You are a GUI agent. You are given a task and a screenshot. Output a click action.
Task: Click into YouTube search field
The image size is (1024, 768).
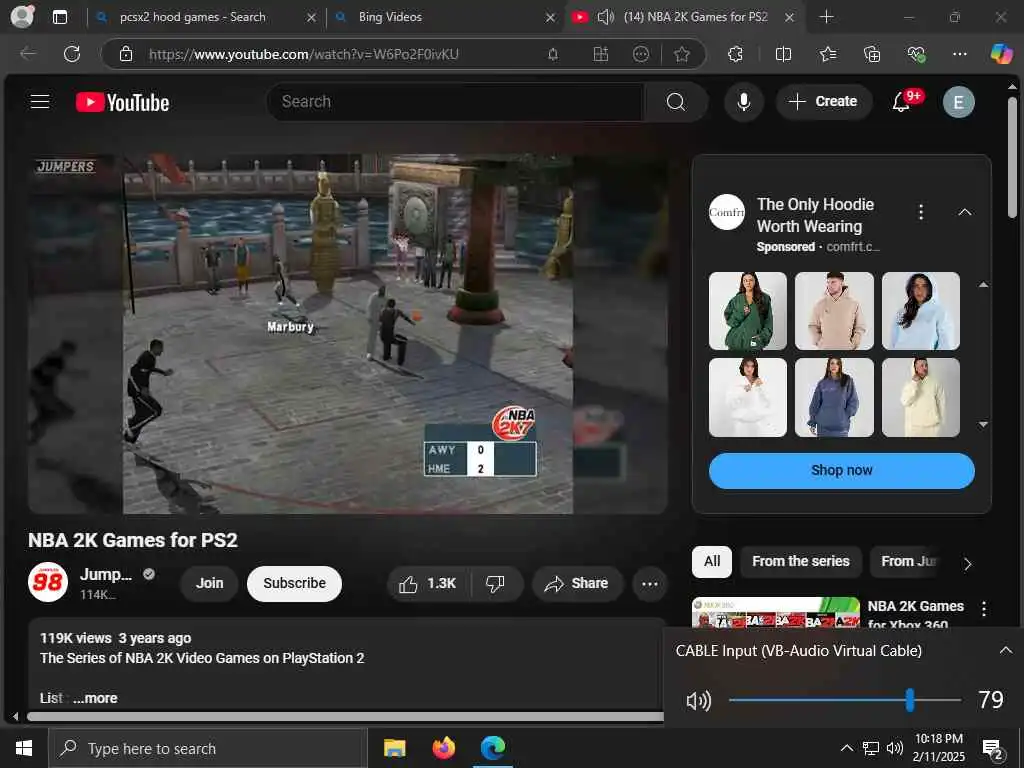point(455,102)
